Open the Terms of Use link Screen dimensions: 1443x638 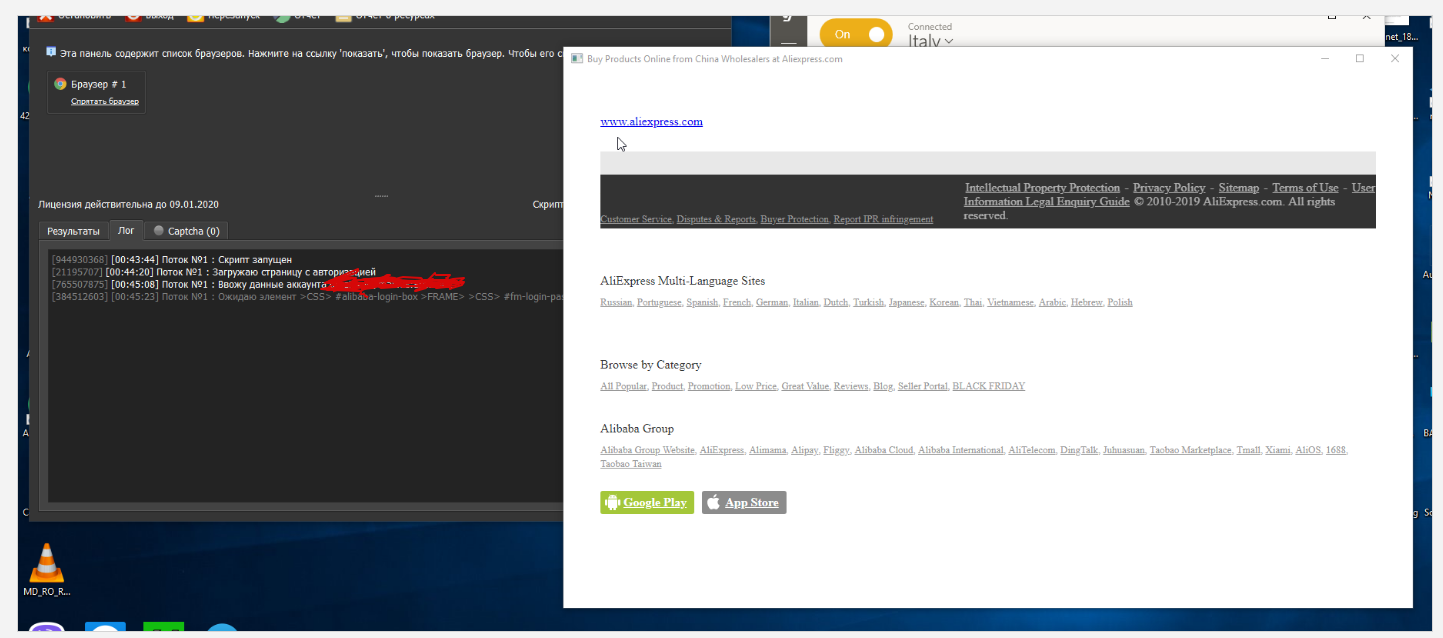(1305, 188)
